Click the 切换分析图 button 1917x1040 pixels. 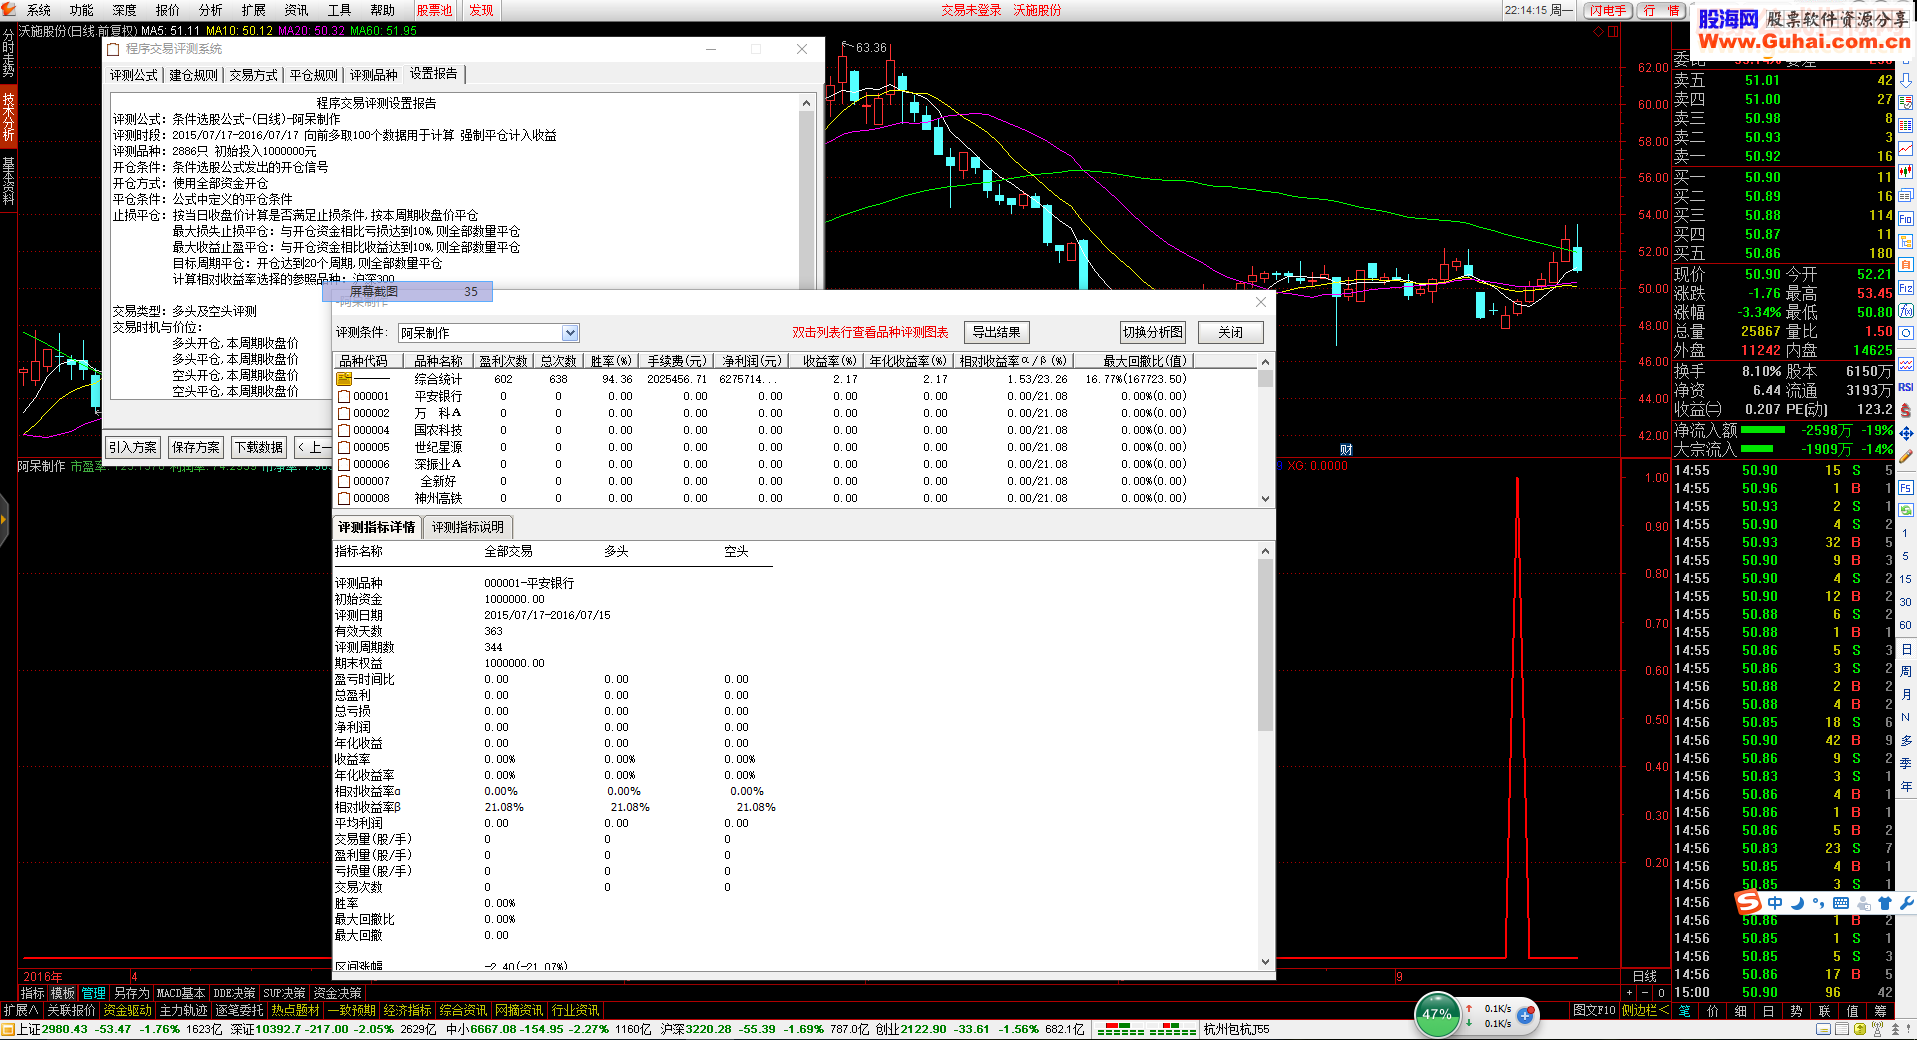[1153, 332]
